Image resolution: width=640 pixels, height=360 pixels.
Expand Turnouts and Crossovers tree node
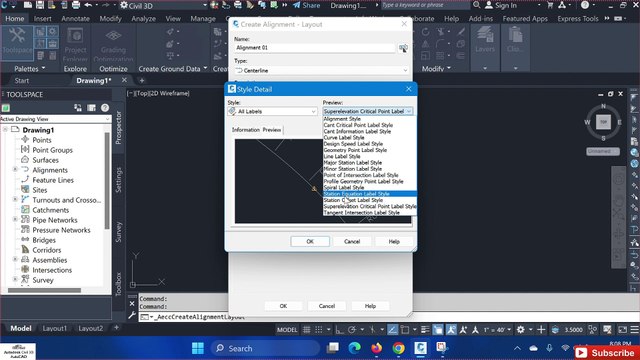point(15,200)
